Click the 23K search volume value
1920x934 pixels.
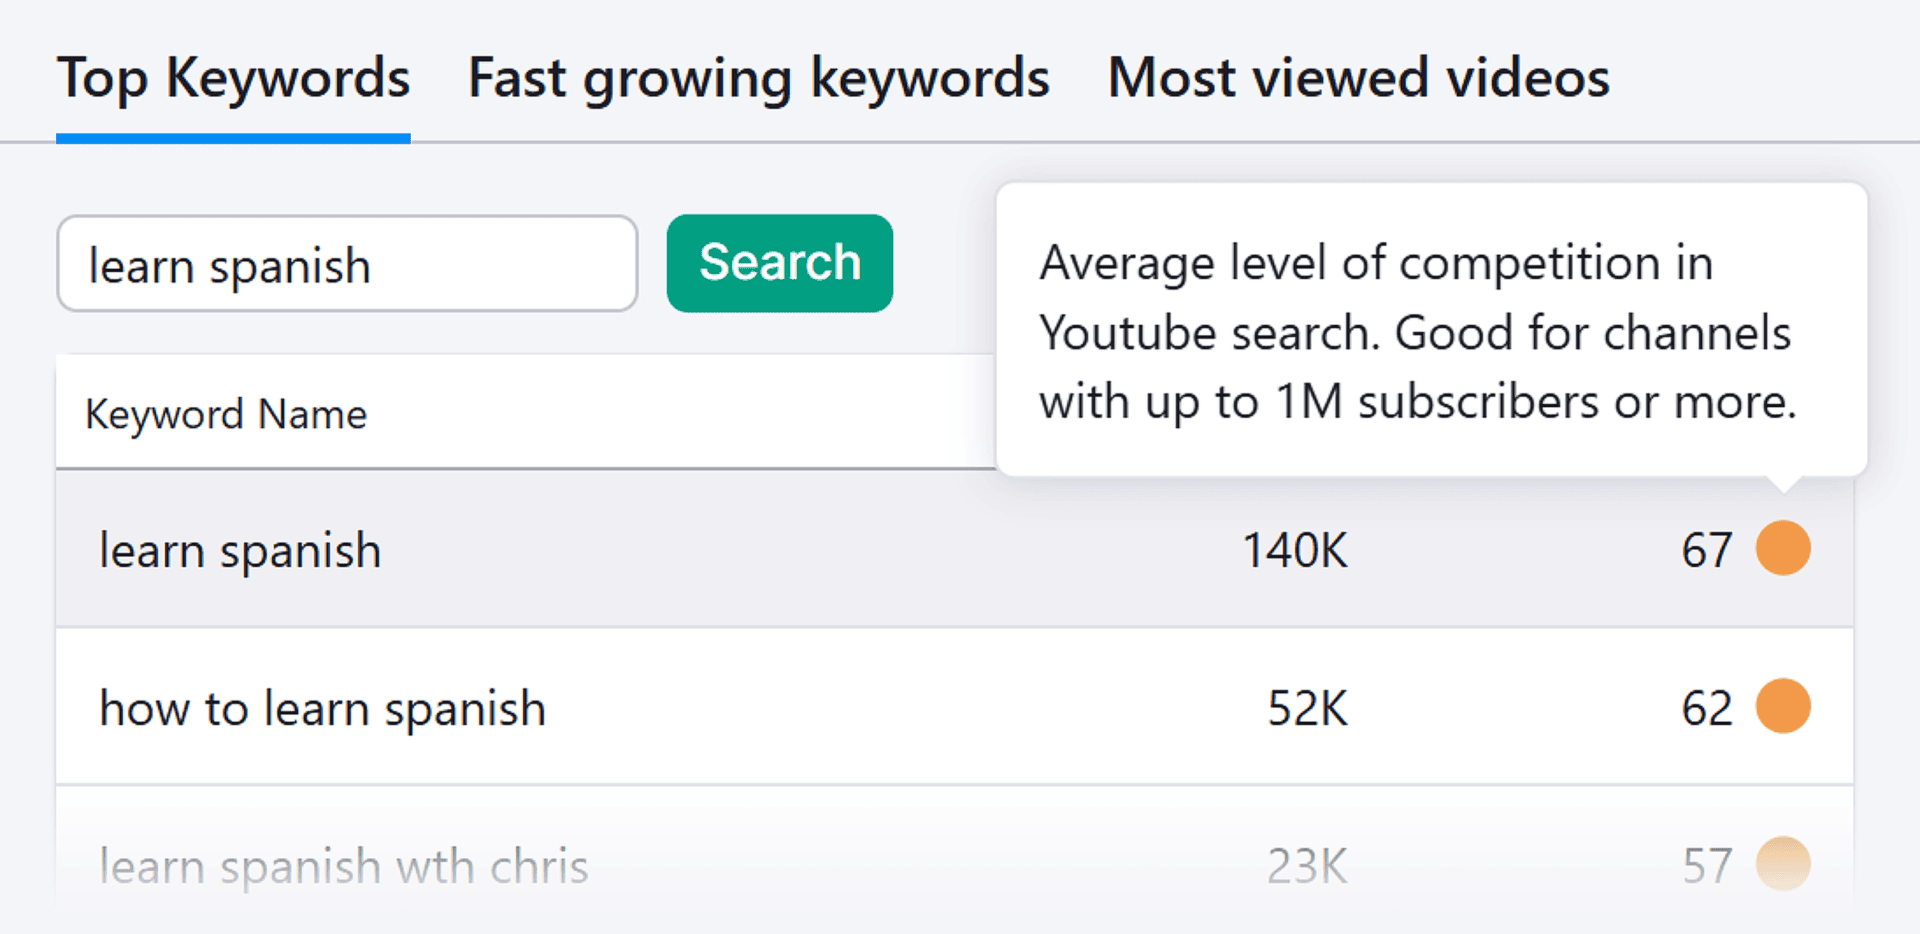(x=1307, y=866)
